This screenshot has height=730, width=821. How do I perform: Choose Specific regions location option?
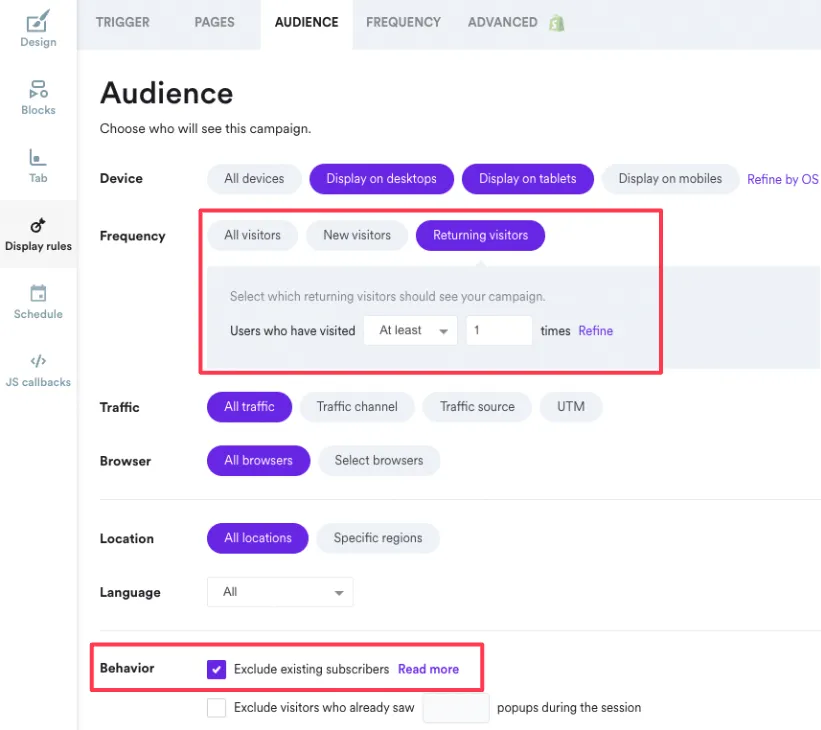[x=378, y=538]
